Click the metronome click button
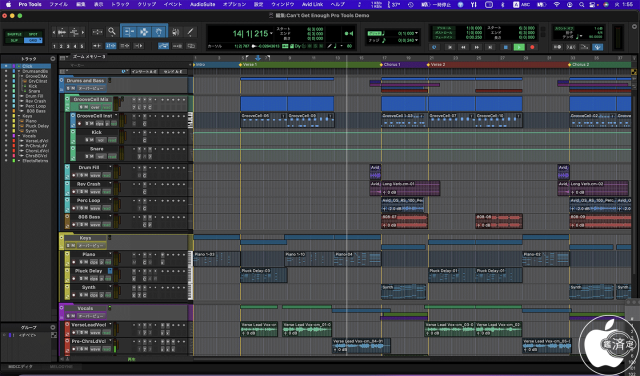 click(x=571, y=47)
